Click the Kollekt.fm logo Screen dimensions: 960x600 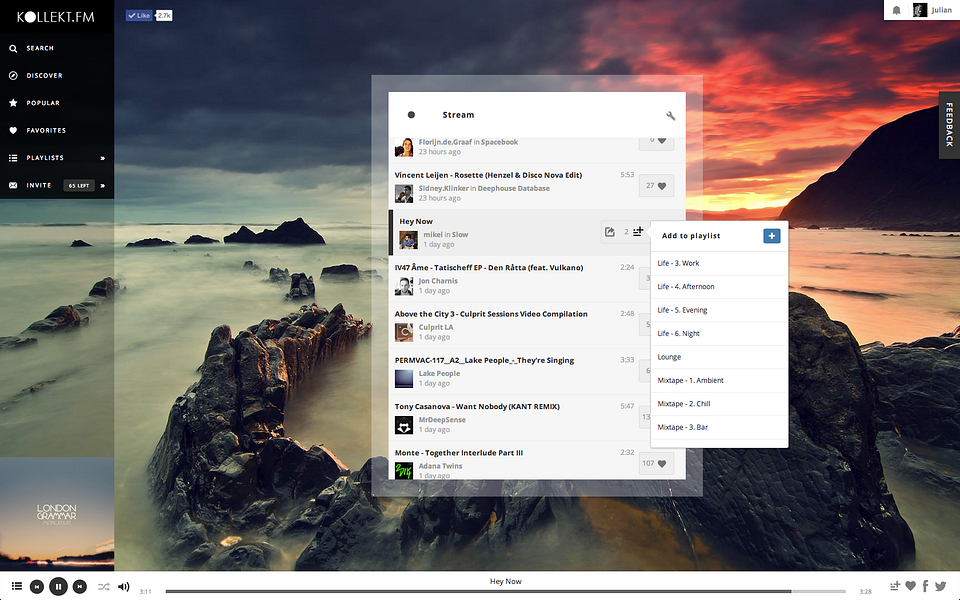(56, 17)
